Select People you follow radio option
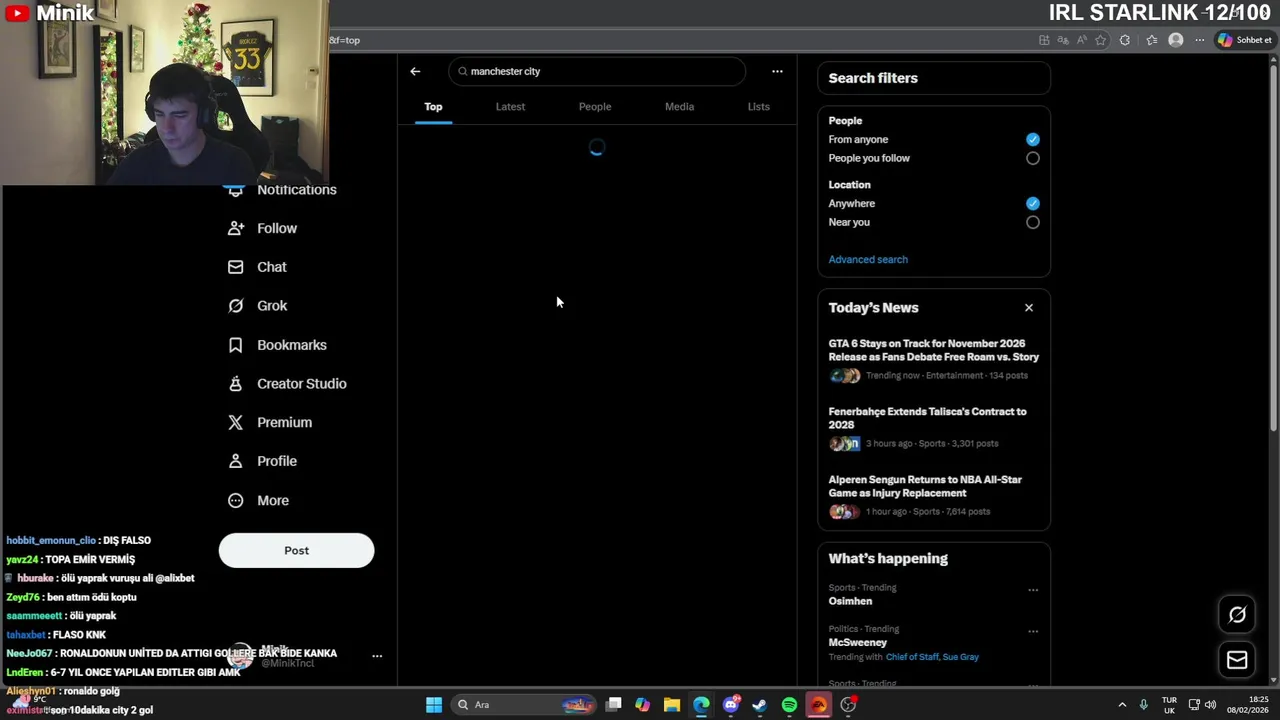Image resolution: width=1280 pixels, height=720 pixels. [1033, 158]
